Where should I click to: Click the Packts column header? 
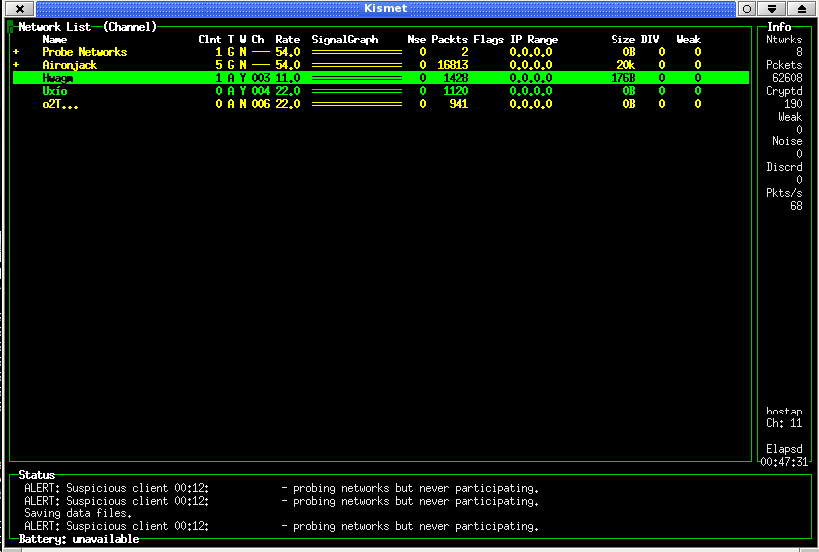pyautogui.click(x=450, y=40)
